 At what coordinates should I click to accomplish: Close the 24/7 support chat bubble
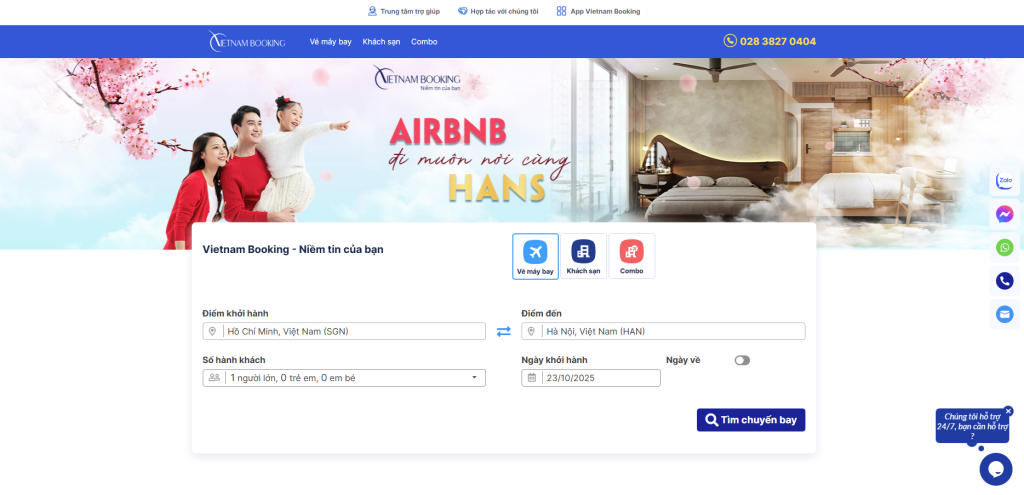(x=1008, y=411)
